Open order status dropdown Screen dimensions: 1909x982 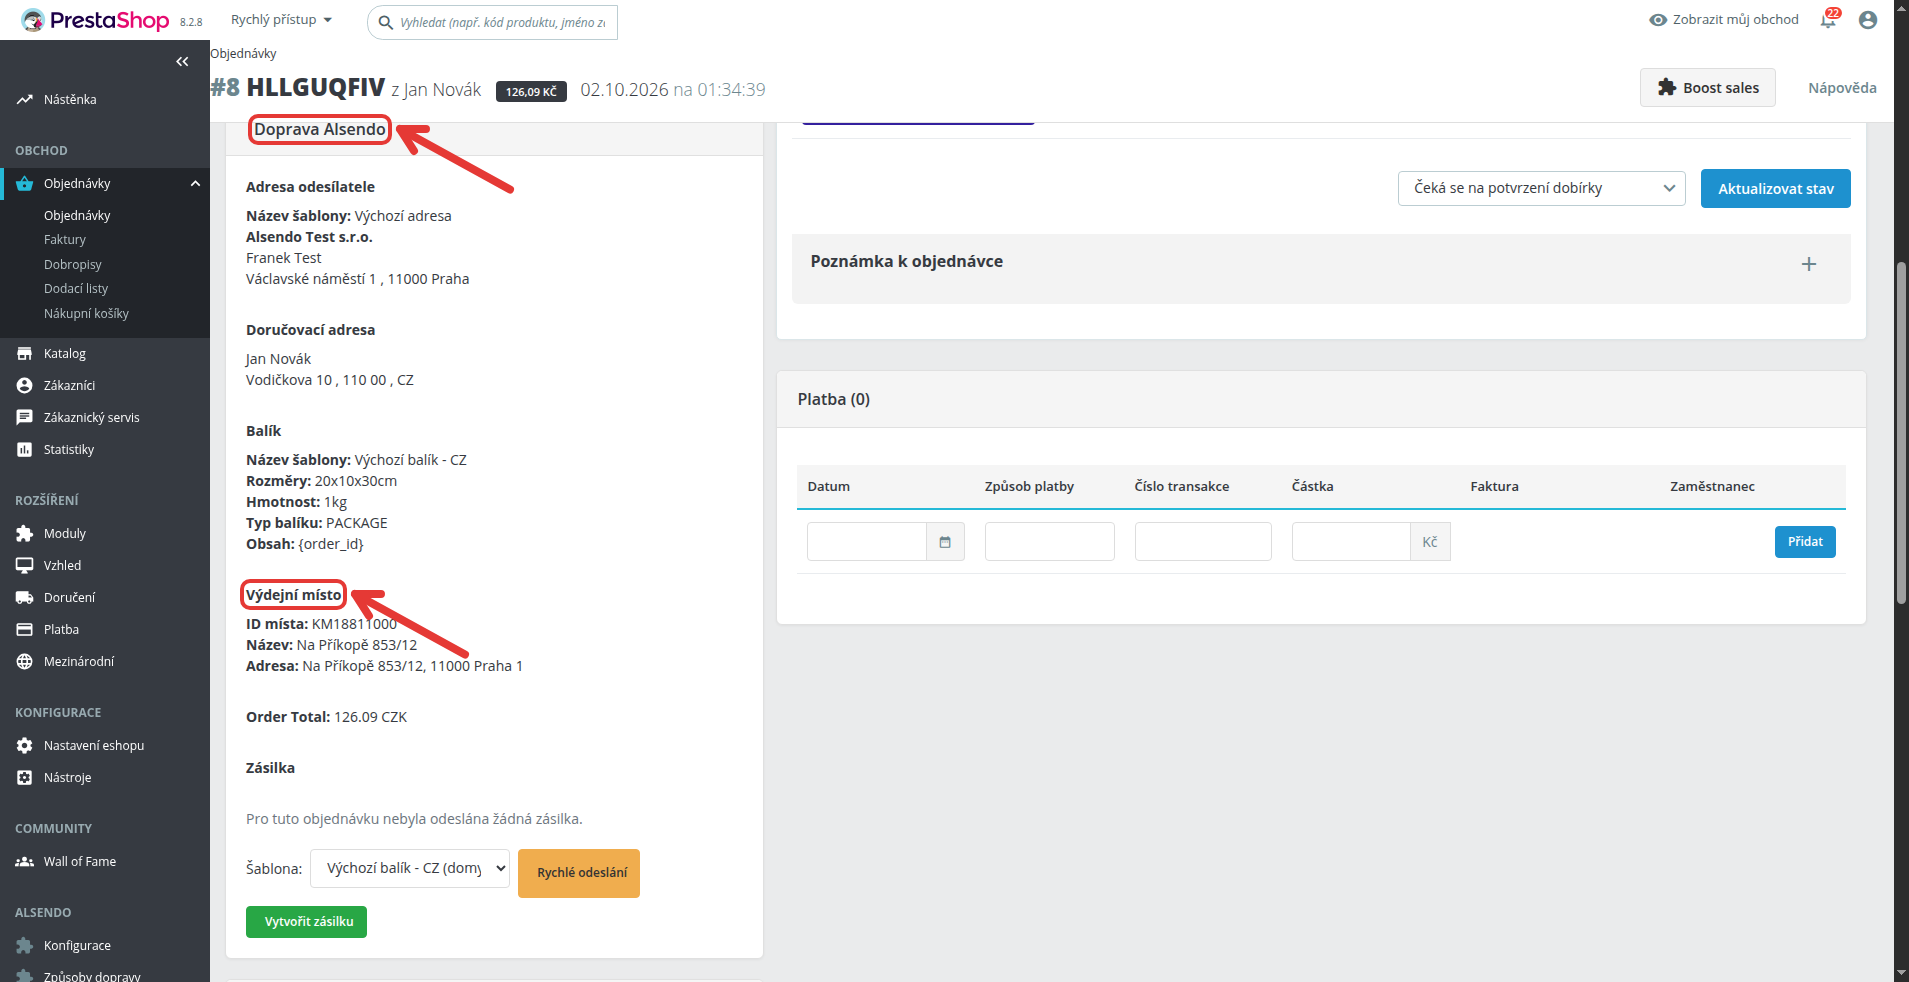pyautogui.click(x=1541, y=188)
